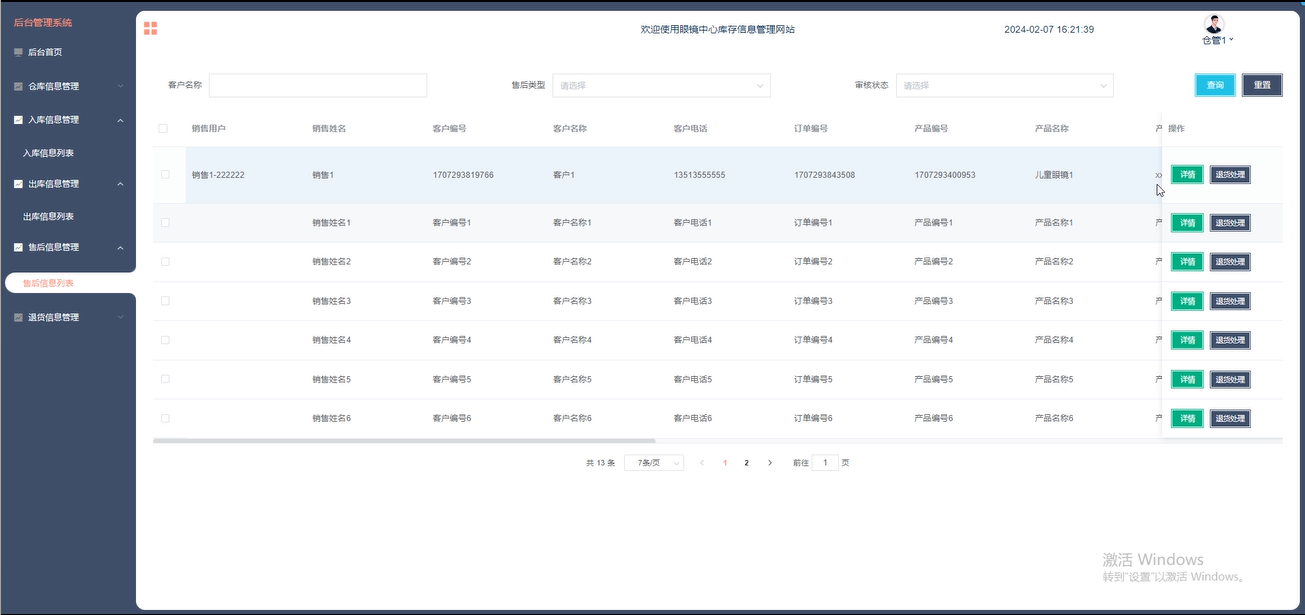
Task: Click the 共 13 条 total count text
Action: pos(601,463)
